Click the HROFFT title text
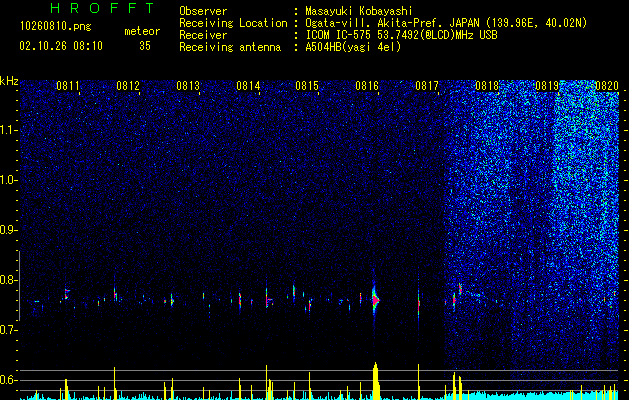The height and width of the screenshot is (400, 629). click(103, 8)
